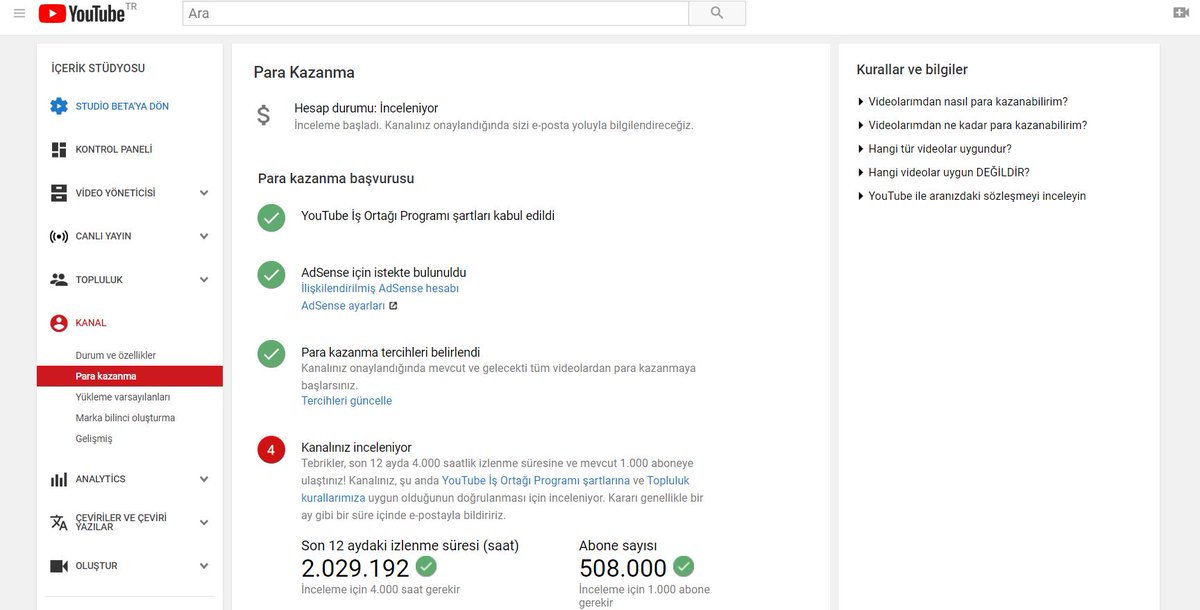Click 'Hesap durumu: İnceleniyor' text
Image resolution: width=1200 pixels, height=610 pixels.
366,108
